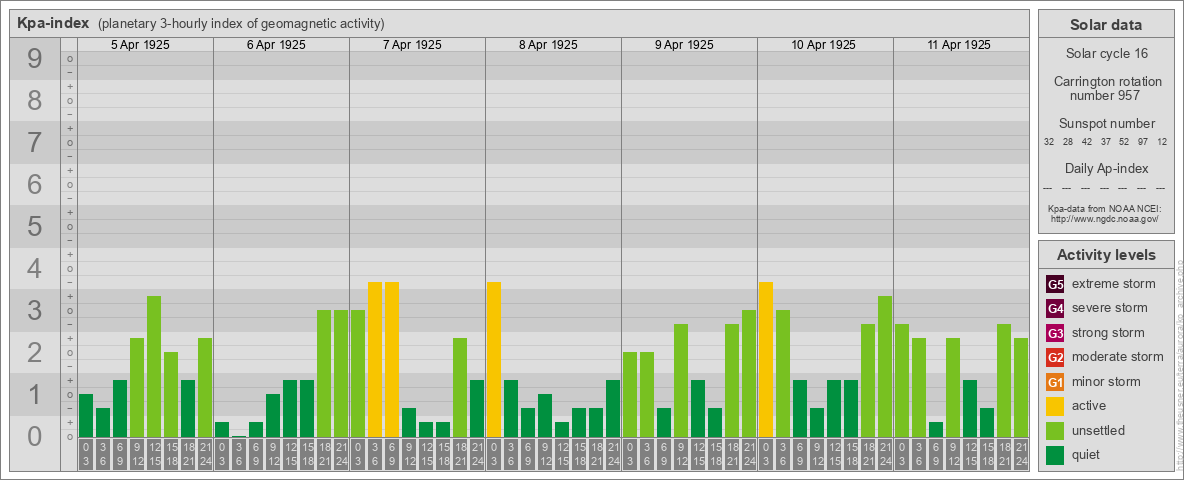Click the light green unsettled legend swatch
Screen dimensions: 1184x480
[x=1055, y=430]
